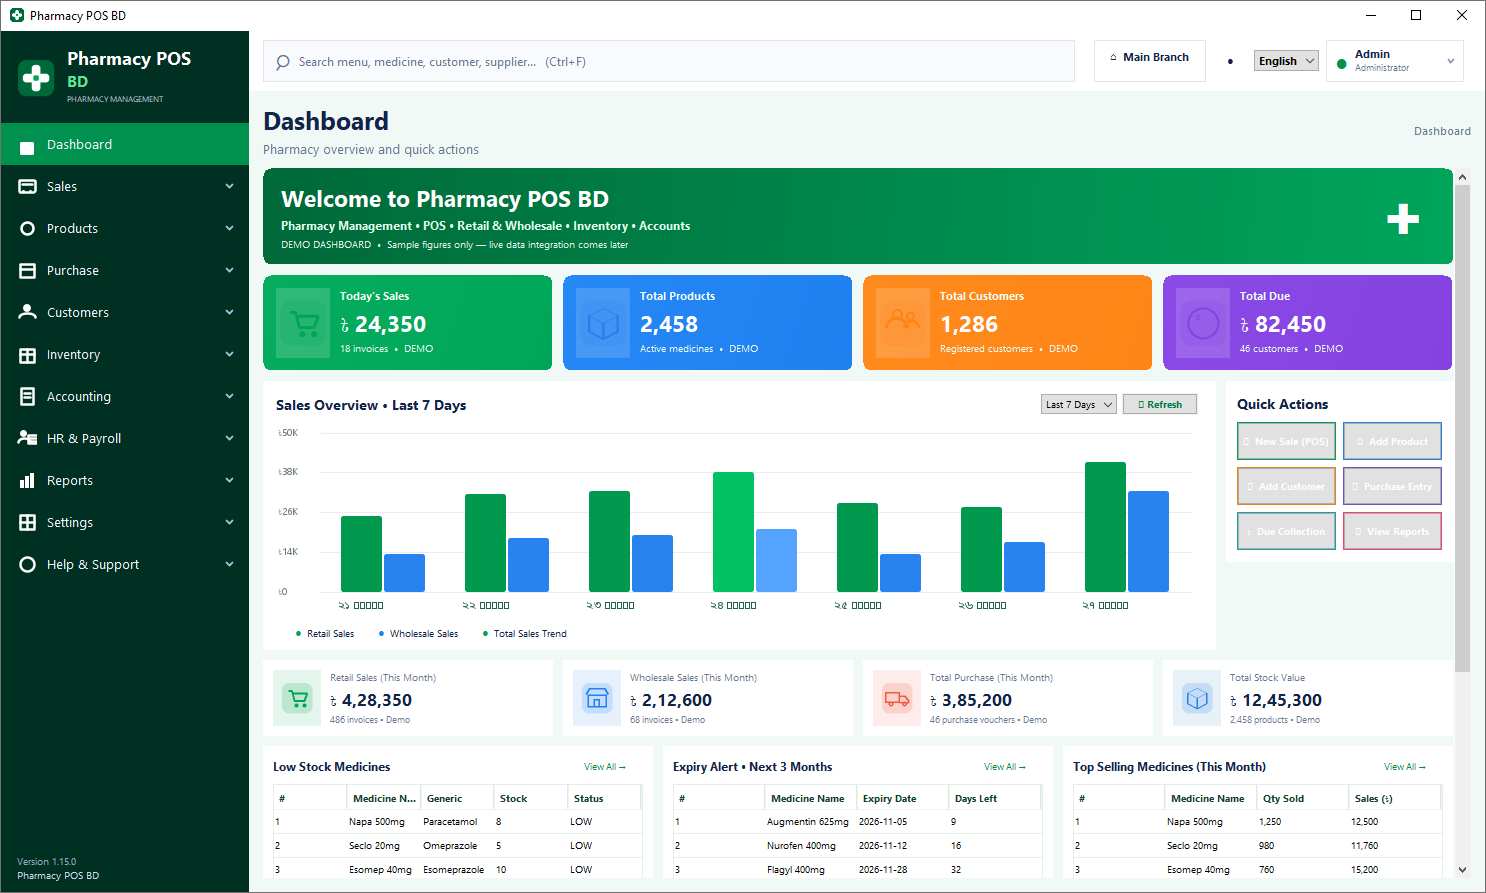Select Augmentin 625mg in Expiry Alert
Viewport: 1486px width, 893px height.
pos(807,822)
